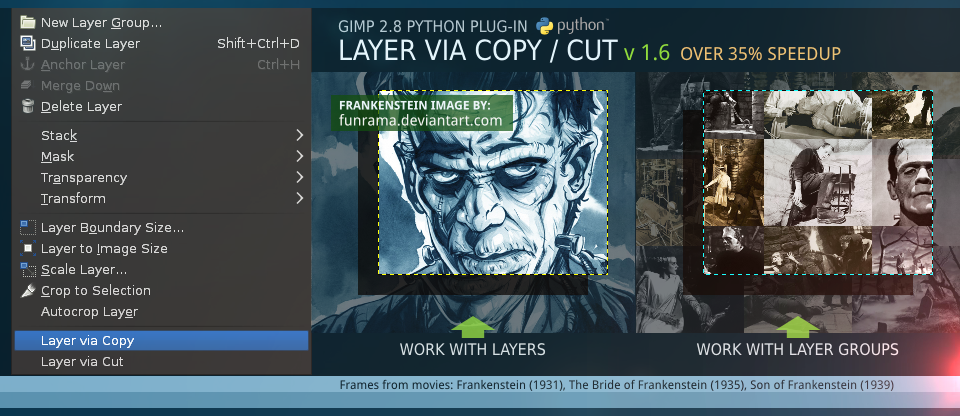Click the Duplicate Layer icon
The image size is (960, 416).
point(28,43)
